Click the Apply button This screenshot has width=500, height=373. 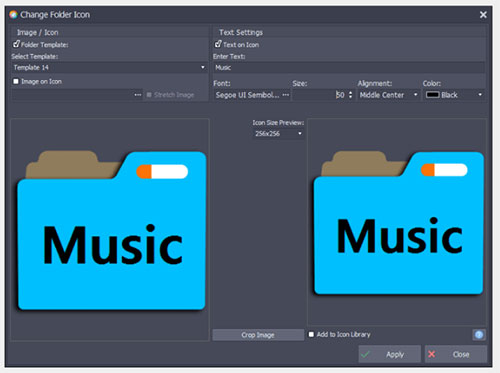[x=389, y=354]
